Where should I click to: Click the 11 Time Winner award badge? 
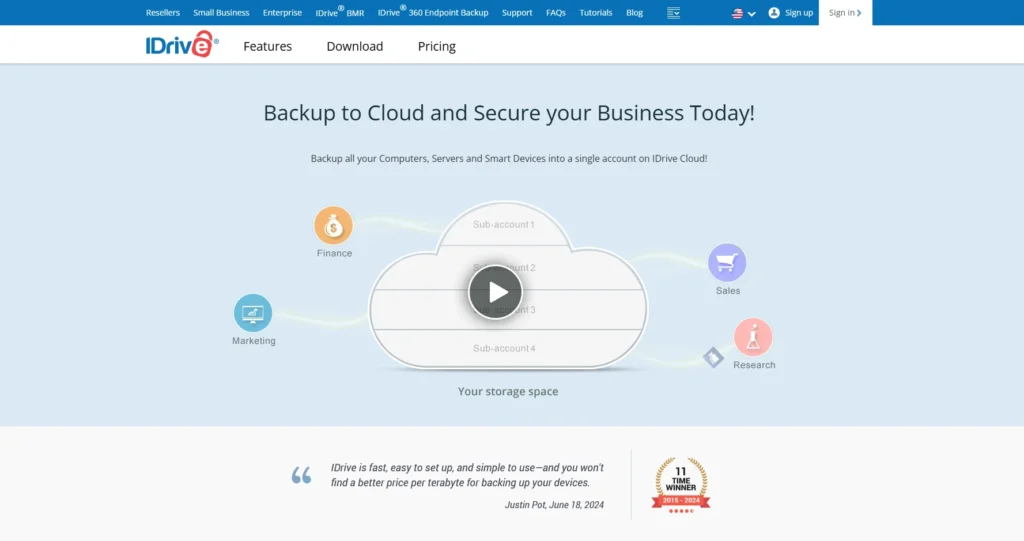(681, 484)
